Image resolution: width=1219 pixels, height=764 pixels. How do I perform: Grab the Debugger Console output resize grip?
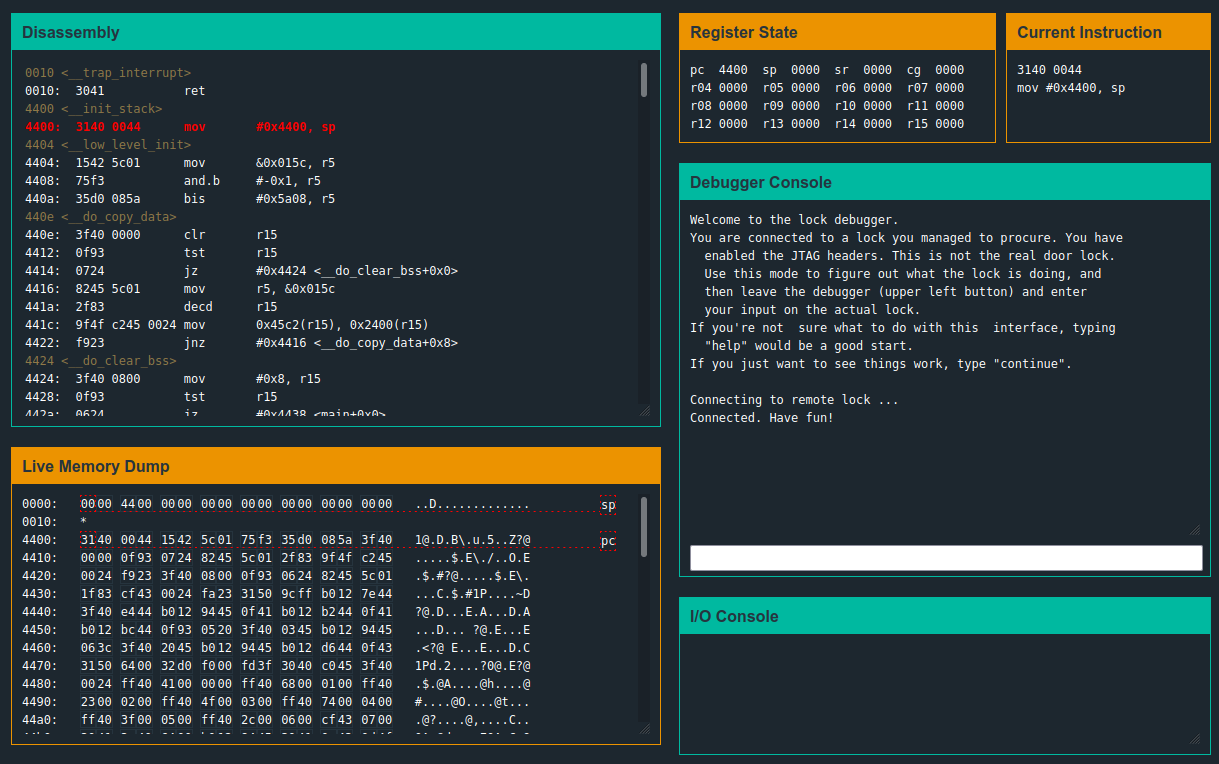click(1195, 529)
